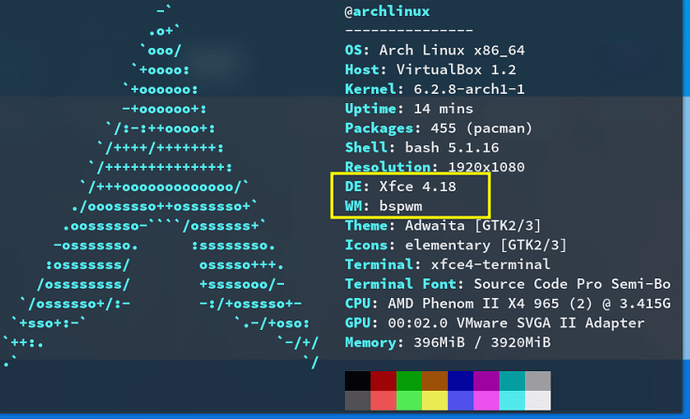Click the Arch Linux ASCII logo
Viewport: 690px width, 419px height.
tap(161, 187)
